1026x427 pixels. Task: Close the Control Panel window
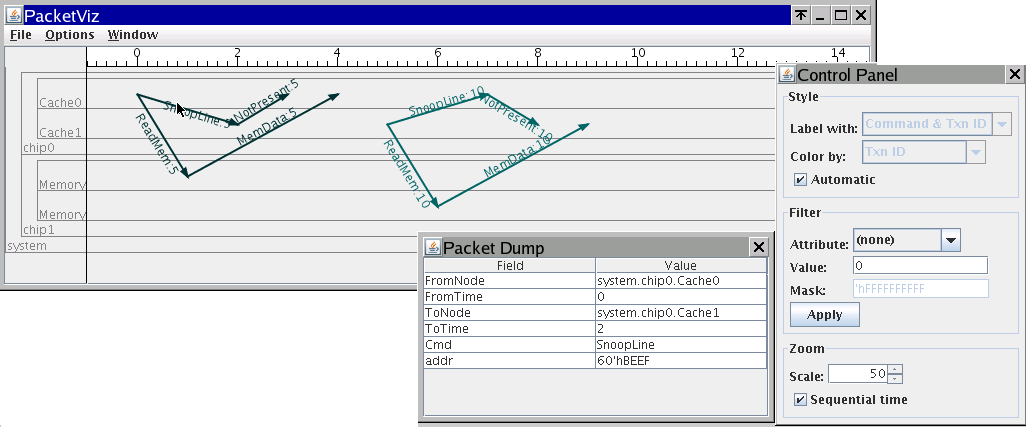click(1014, 75)
